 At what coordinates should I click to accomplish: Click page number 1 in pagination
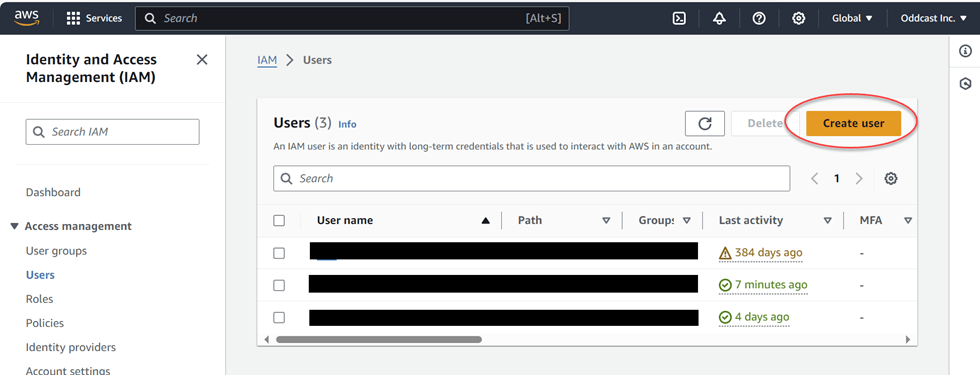click(836, 179)
